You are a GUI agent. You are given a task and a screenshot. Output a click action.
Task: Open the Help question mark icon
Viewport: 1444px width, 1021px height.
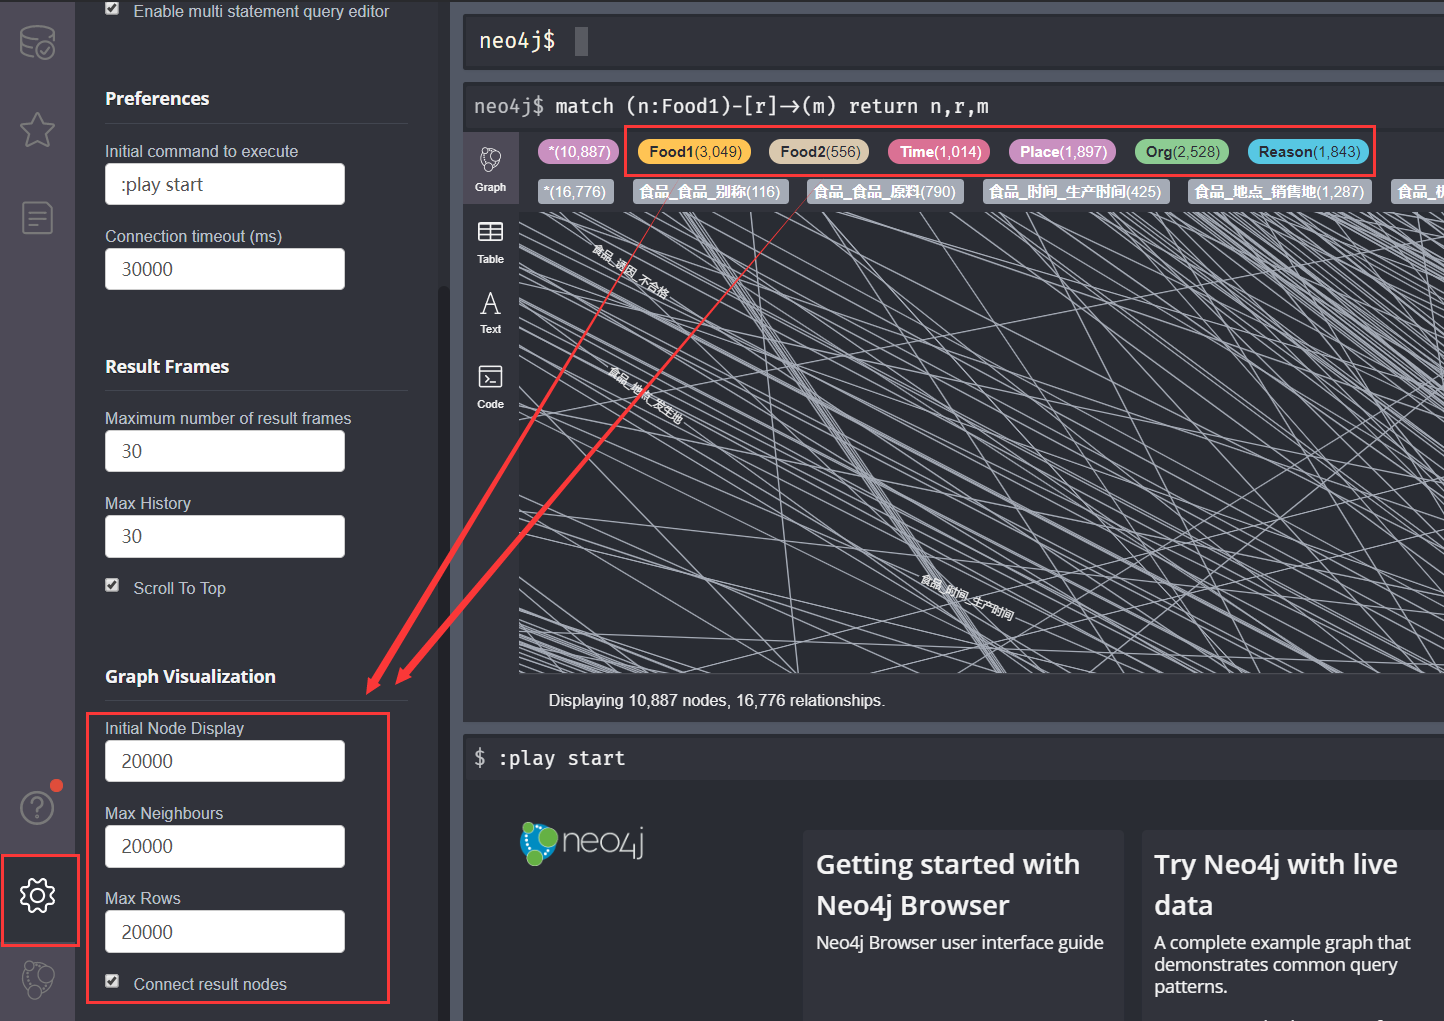(37, 807)
